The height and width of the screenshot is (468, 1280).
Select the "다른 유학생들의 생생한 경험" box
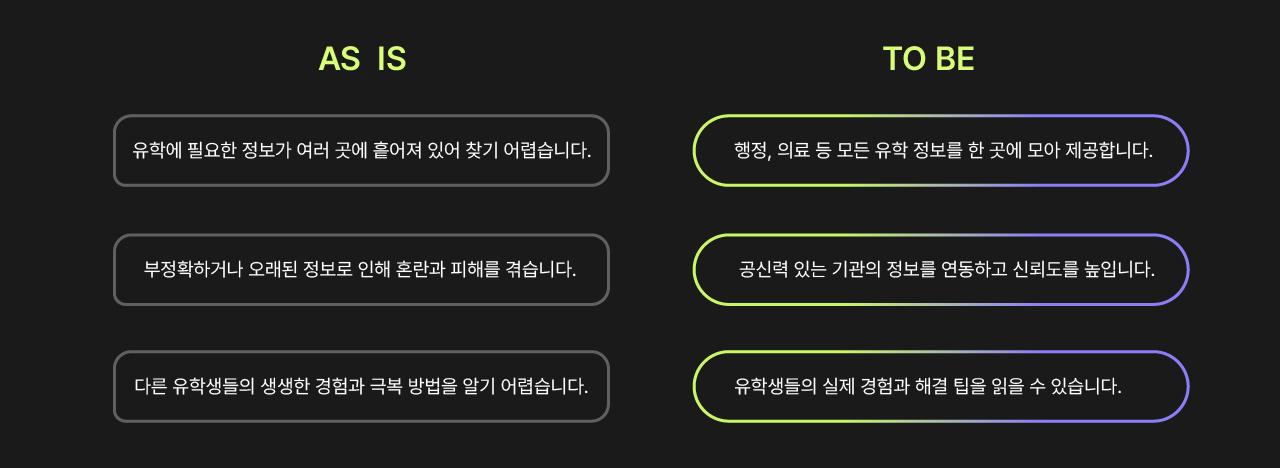coord(361,386)
